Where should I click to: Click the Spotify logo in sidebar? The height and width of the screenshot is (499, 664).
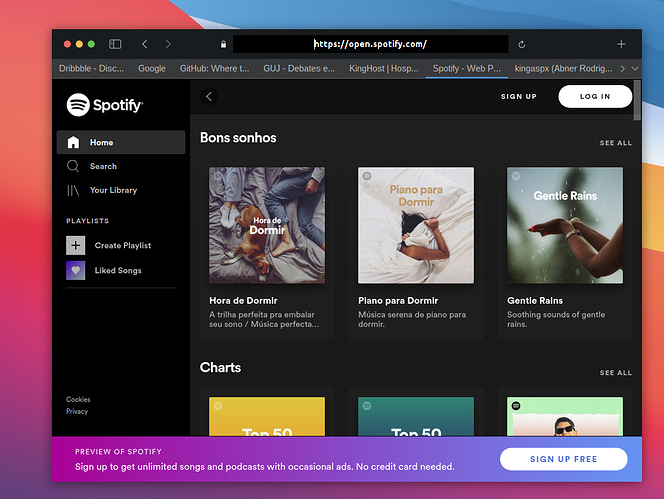(105, 105)
